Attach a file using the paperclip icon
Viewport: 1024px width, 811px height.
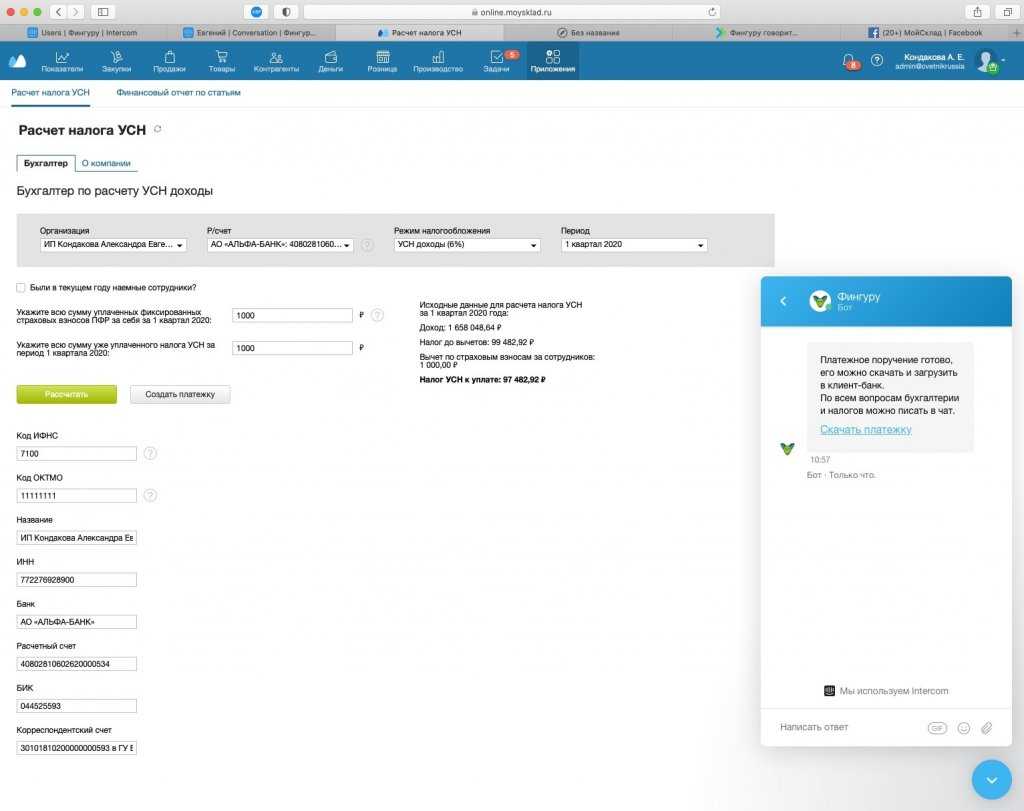(x=986, y=728)
